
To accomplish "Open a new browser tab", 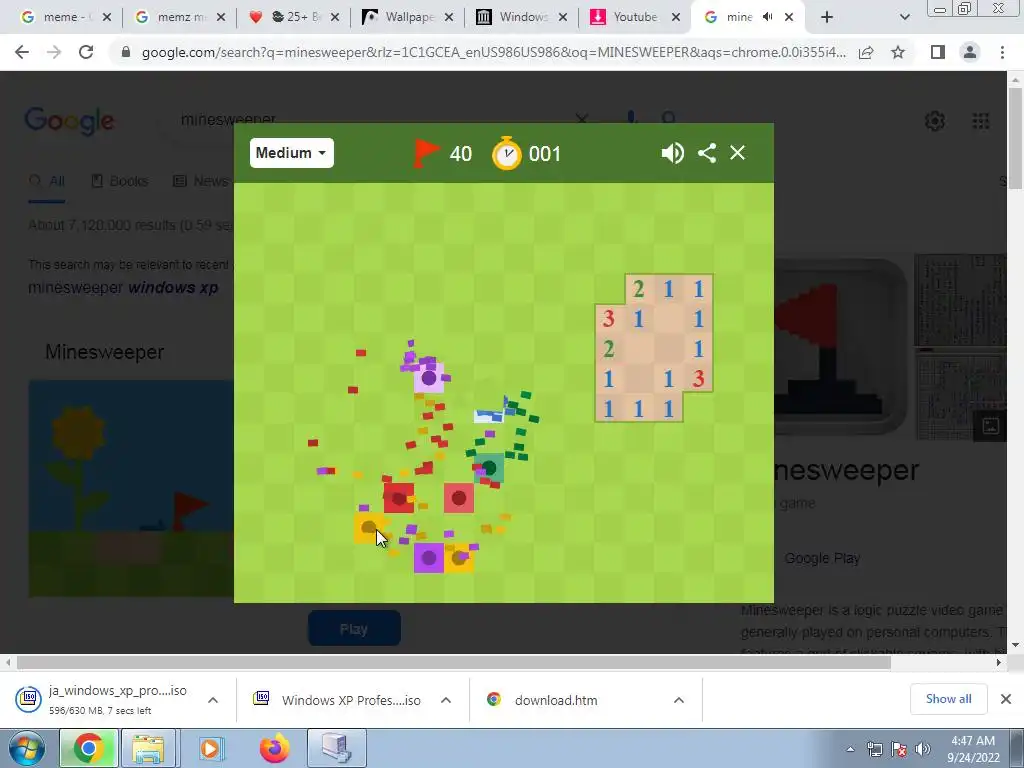I will click(827, 18).
